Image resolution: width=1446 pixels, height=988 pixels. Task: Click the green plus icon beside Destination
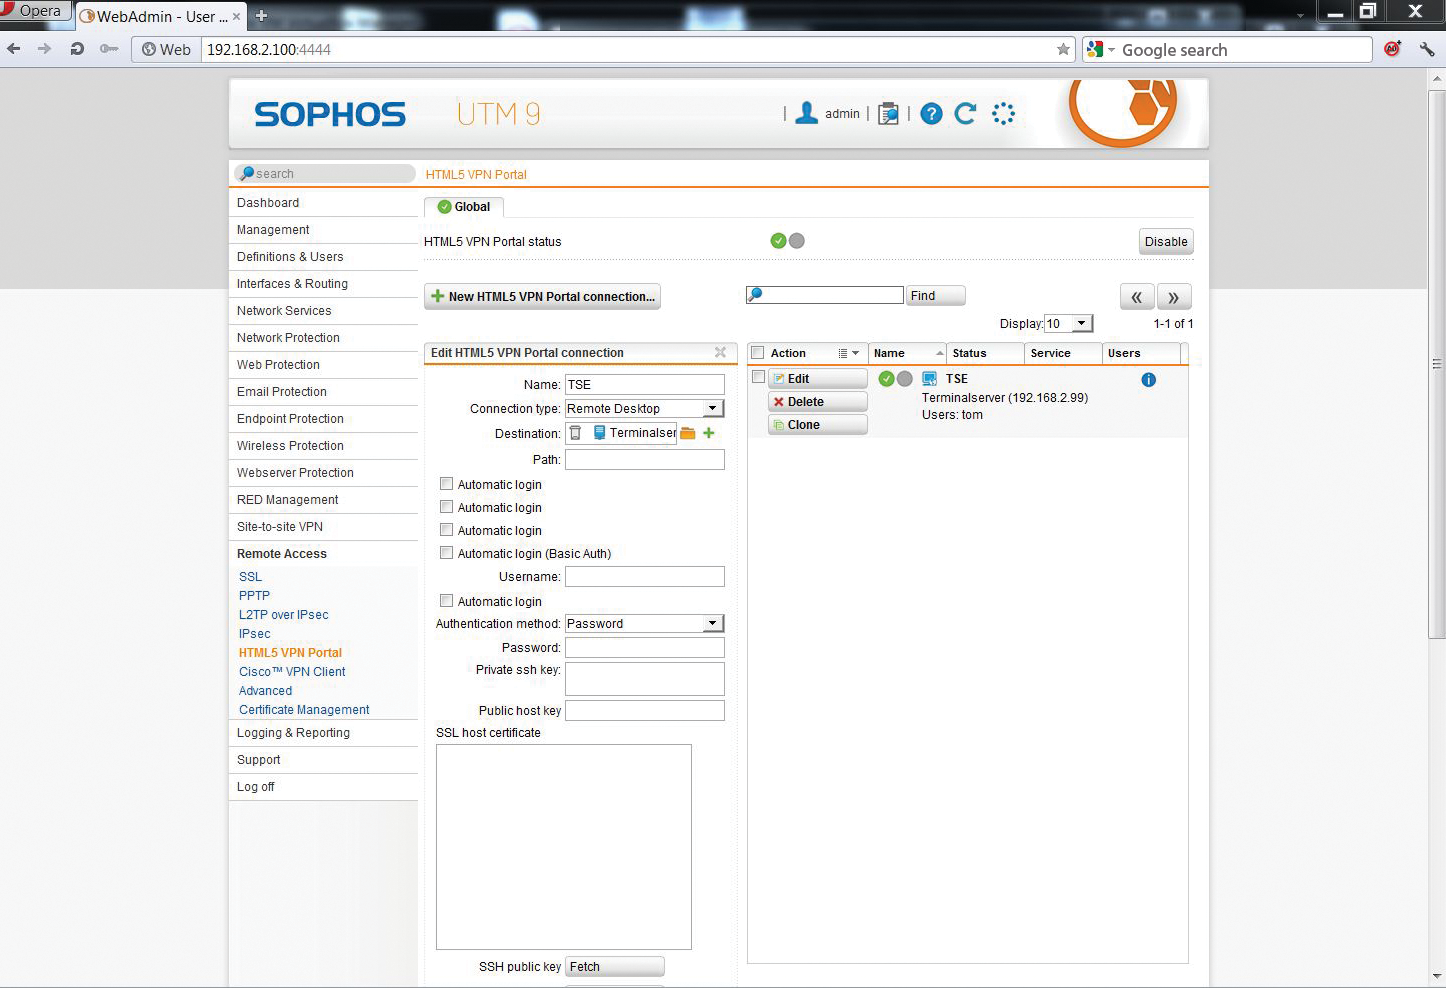pos(709,433)
